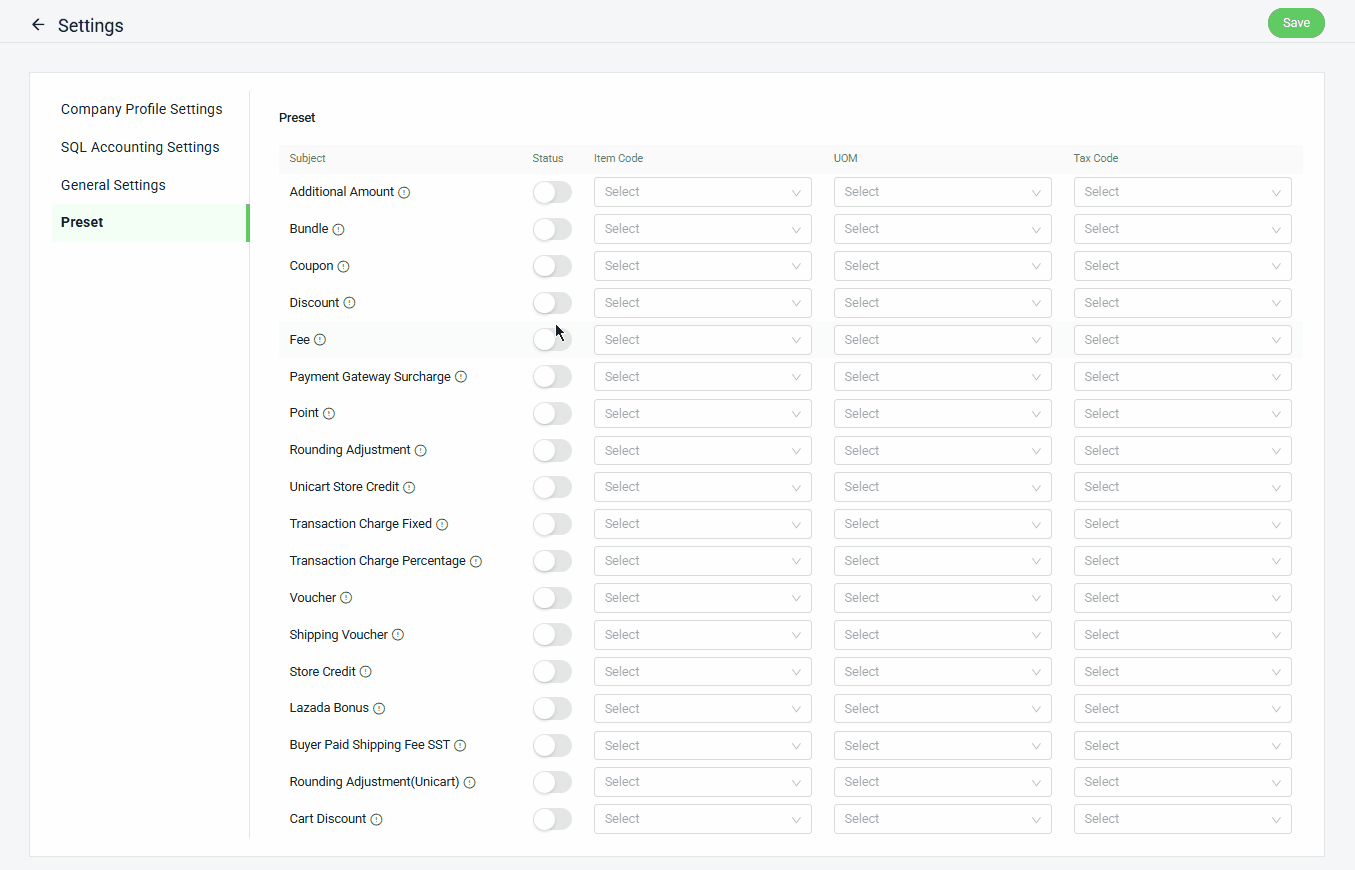The width and height of the screenshot is (1355, 870).
Task: Open the UOM dropdown for Point
Action: [x=942, y=414]
